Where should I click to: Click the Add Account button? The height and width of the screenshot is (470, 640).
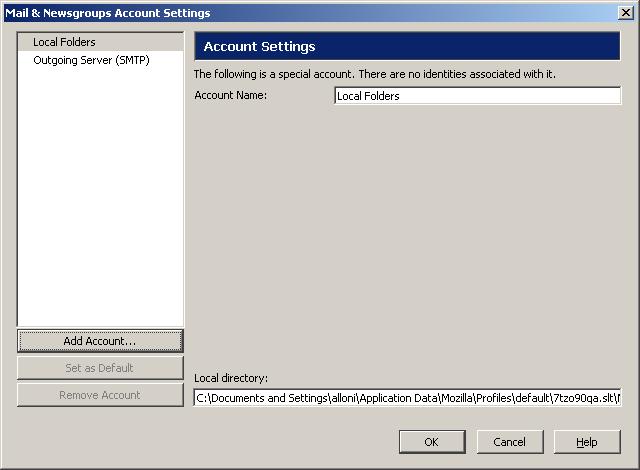tap(100, 341)
